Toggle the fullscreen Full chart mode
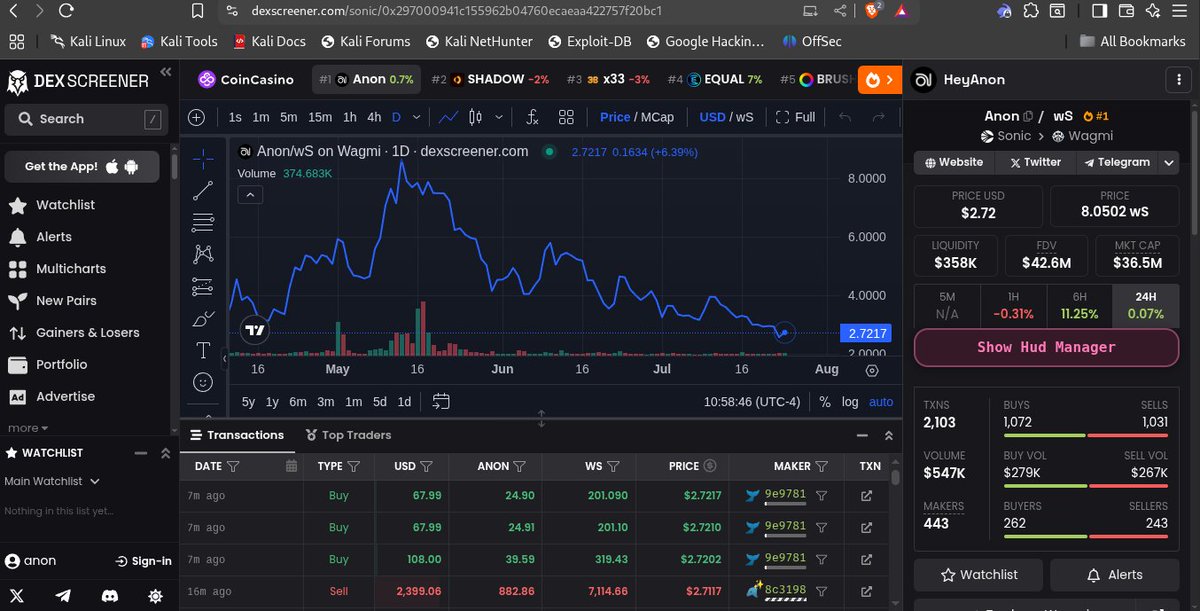Image resolution: width=1200 pixels, height=611 pixels. pos(796,117)
